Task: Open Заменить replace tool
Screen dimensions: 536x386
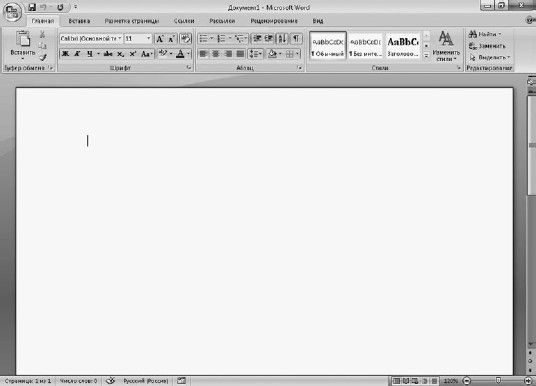Action: click(x=487, y=46)
